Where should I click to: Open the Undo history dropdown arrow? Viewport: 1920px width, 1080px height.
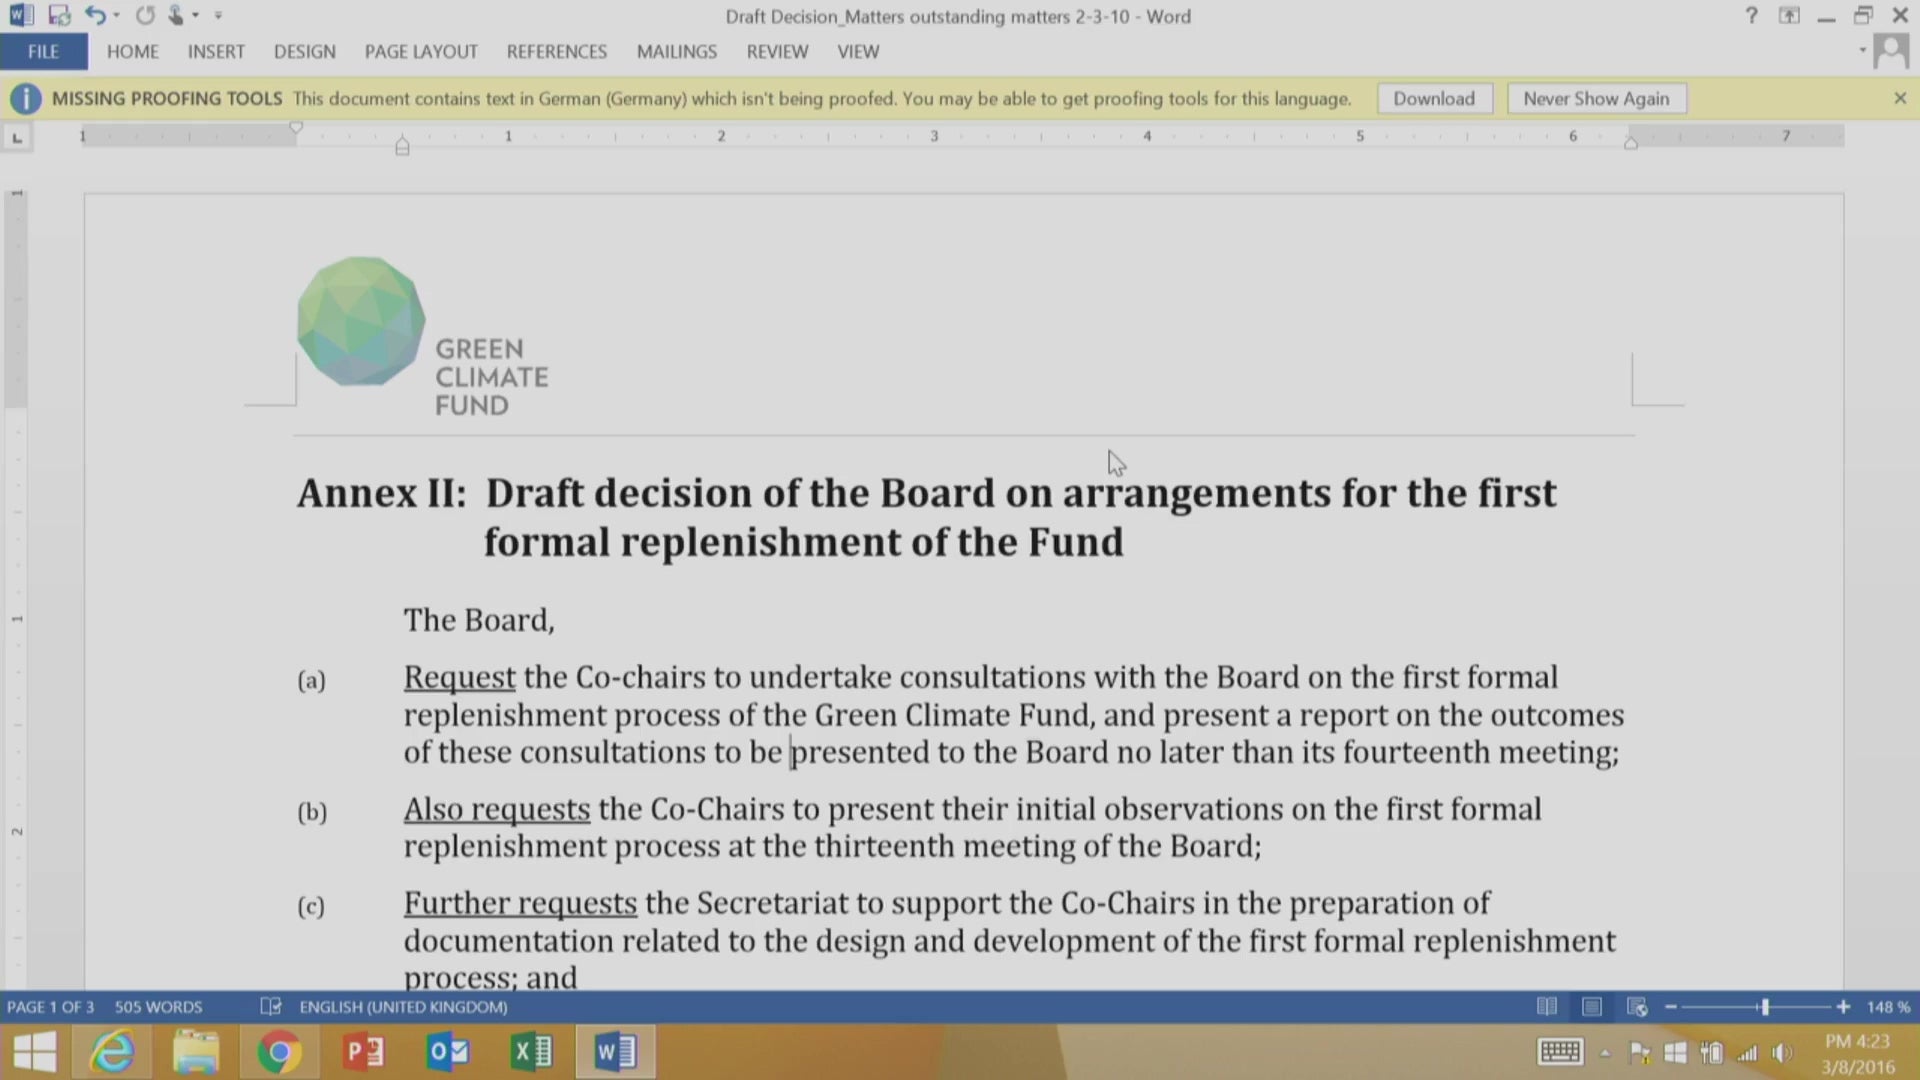(117, 16)
